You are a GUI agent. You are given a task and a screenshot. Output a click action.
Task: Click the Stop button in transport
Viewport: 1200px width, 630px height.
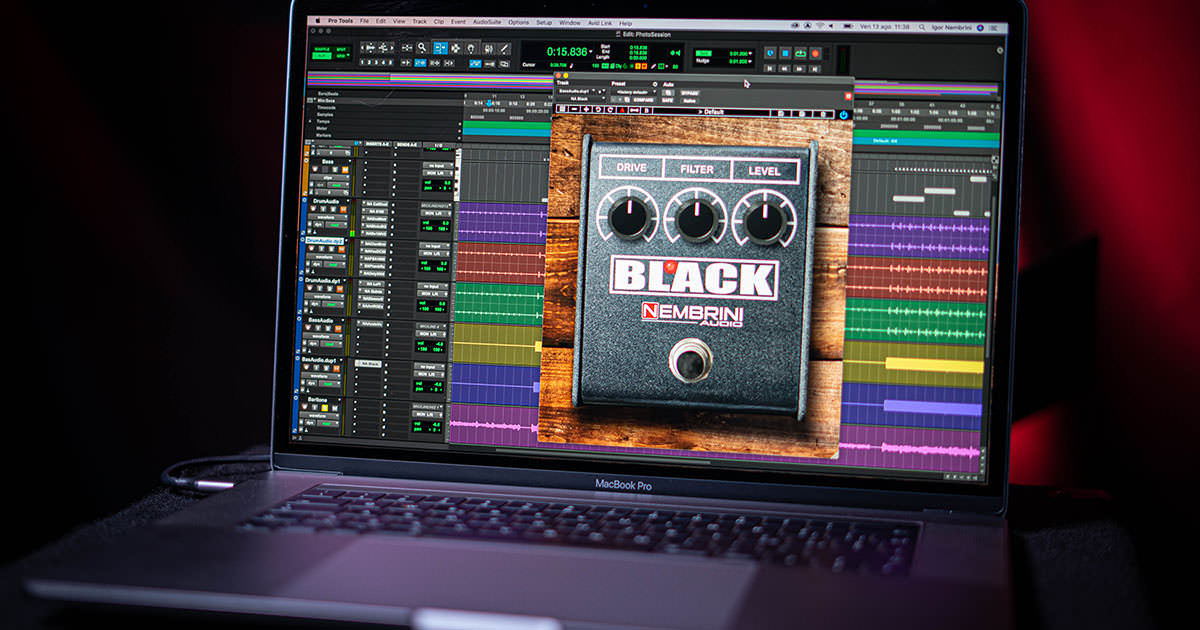coord(785,53)
